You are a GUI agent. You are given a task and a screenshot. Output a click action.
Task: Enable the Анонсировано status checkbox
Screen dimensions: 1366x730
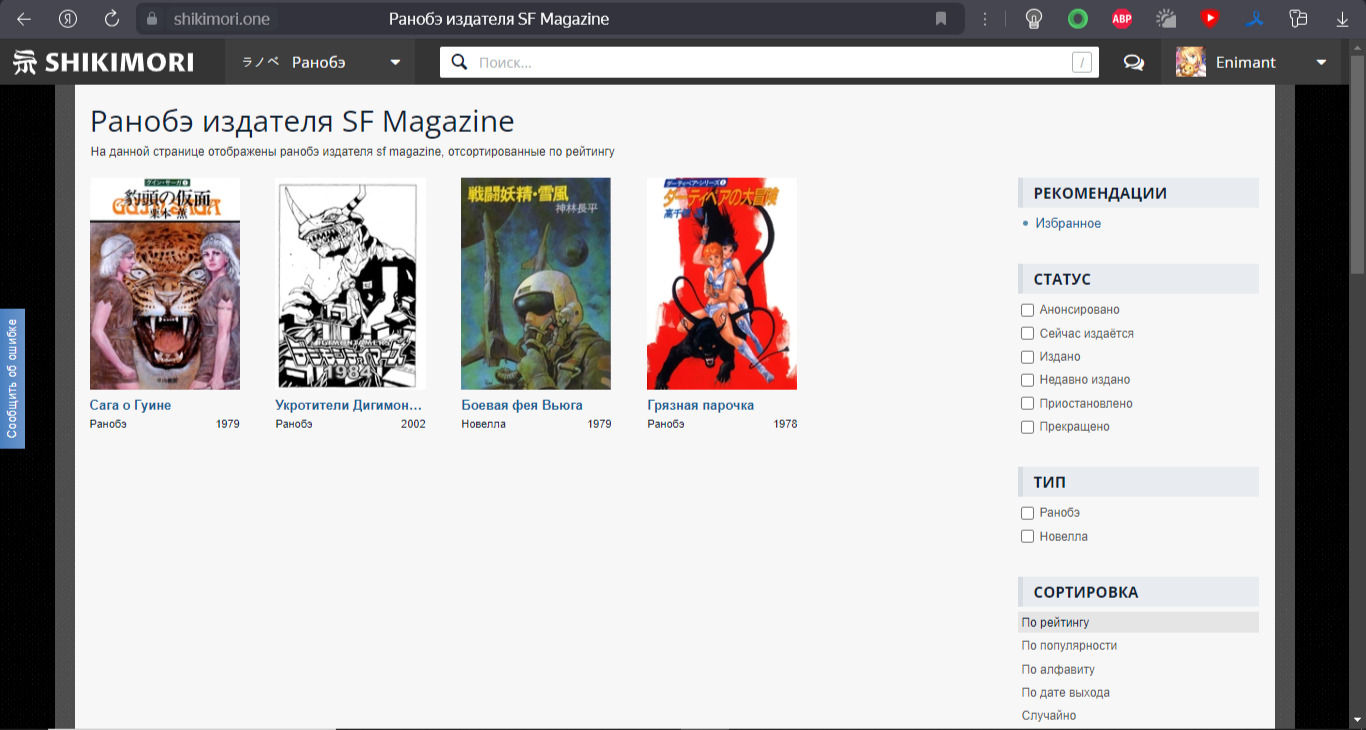(x=1027, y=310)
